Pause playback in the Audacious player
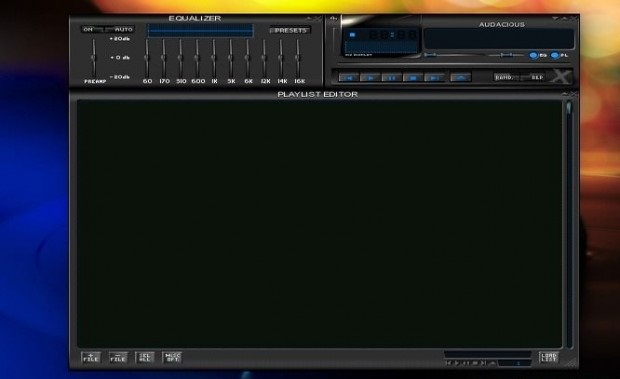620x379 pixels. (391, 77)
